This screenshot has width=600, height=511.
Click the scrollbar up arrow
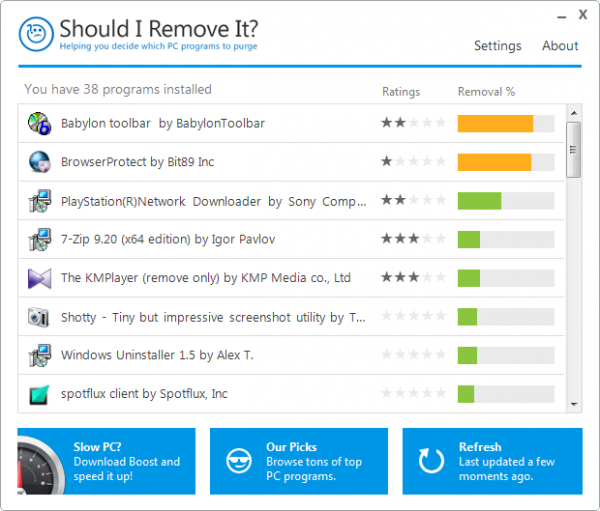(574, 113)
